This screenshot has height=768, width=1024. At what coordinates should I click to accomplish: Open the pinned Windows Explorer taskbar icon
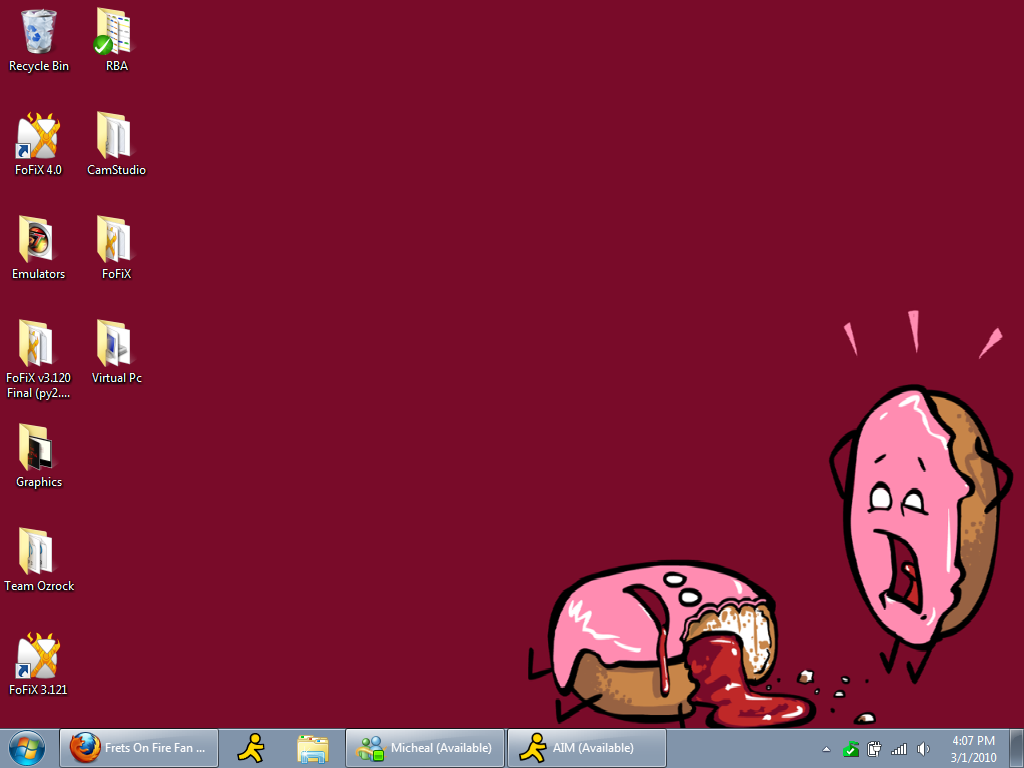point(313,748)
